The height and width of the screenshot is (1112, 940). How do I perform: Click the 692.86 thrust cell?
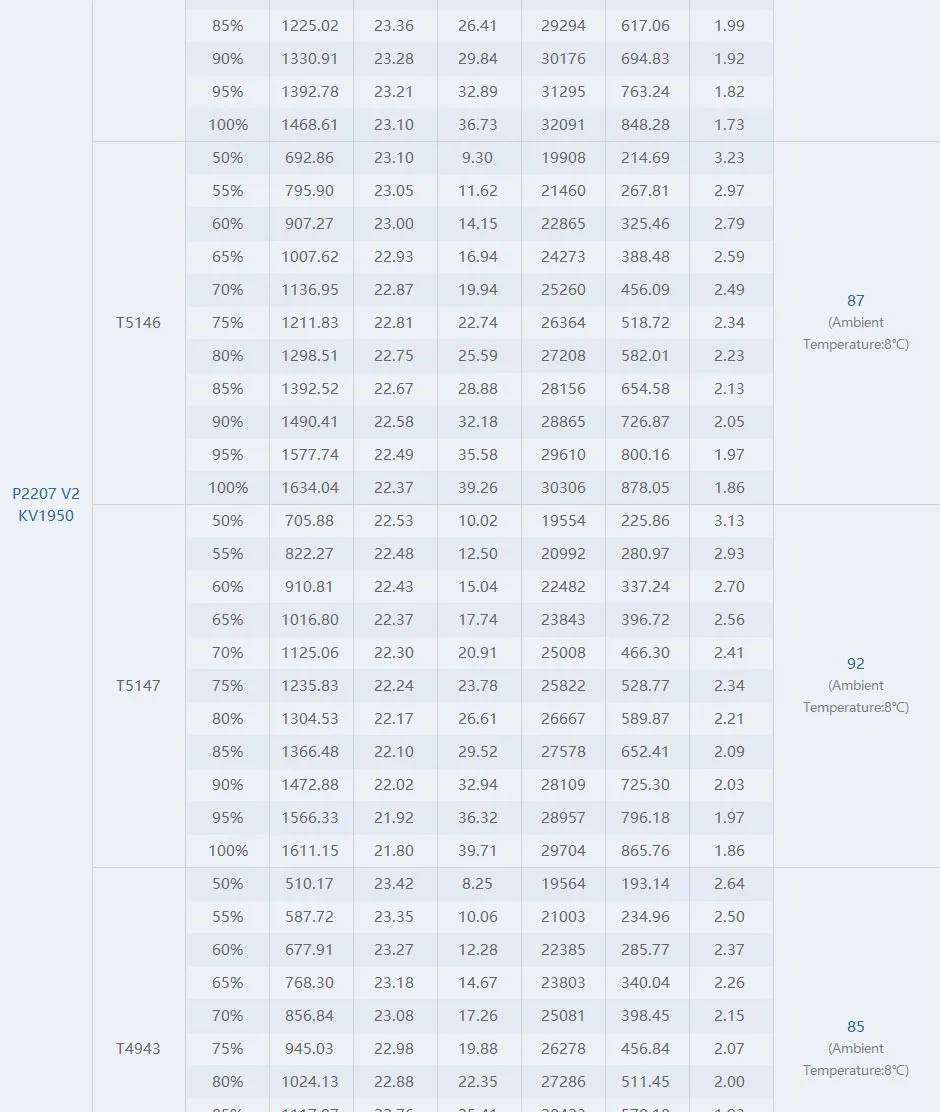(310, 158)
